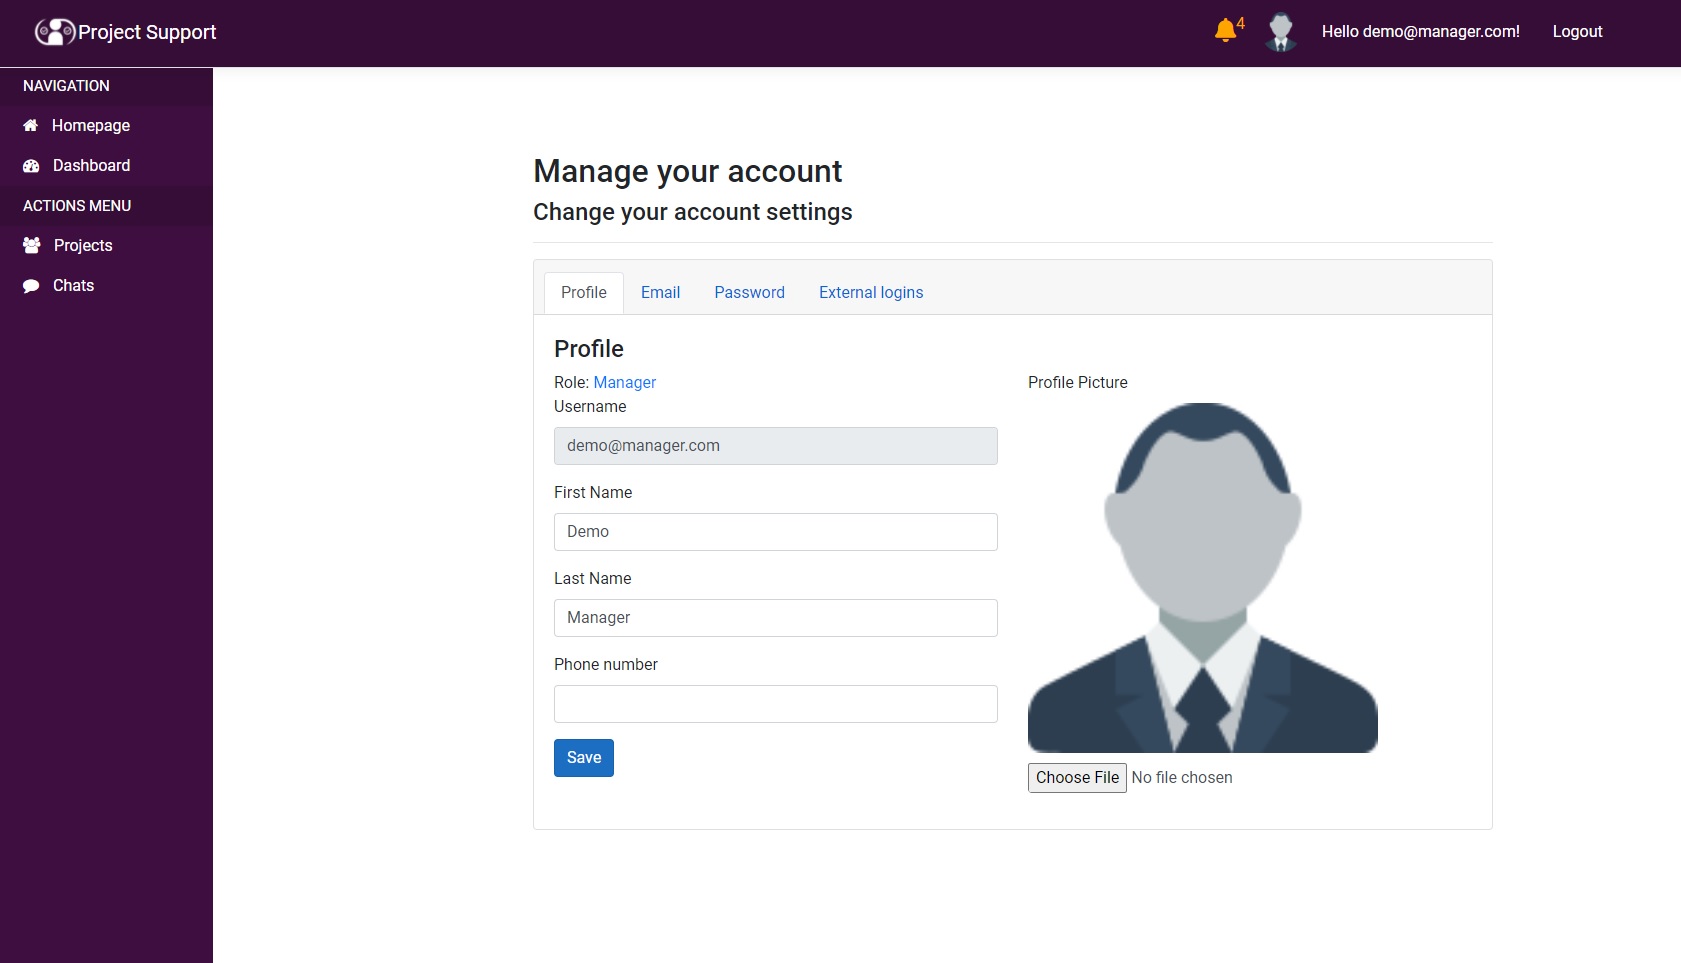The image size is (1681, 963).
Task: Open the notifications bell icon
Action: click(1225, 31)
